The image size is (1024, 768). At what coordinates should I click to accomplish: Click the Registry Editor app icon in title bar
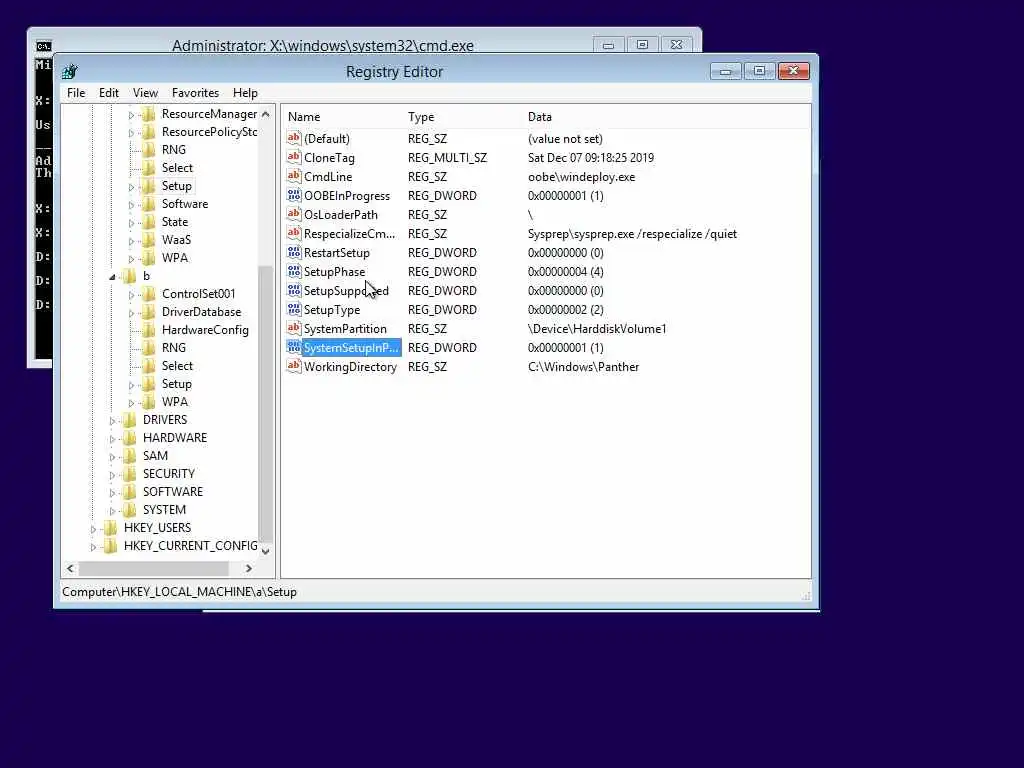point(70,71)
